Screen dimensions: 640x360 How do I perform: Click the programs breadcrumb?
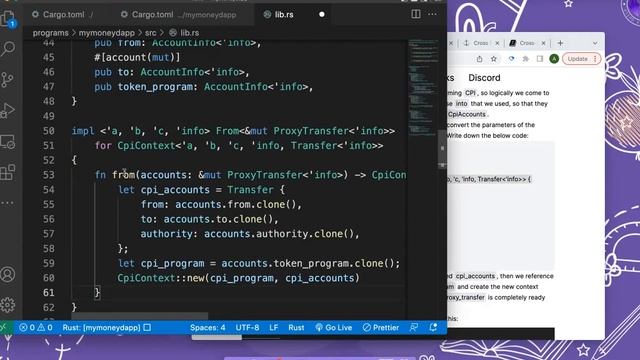pyautogui.click(x=51, y=33)
